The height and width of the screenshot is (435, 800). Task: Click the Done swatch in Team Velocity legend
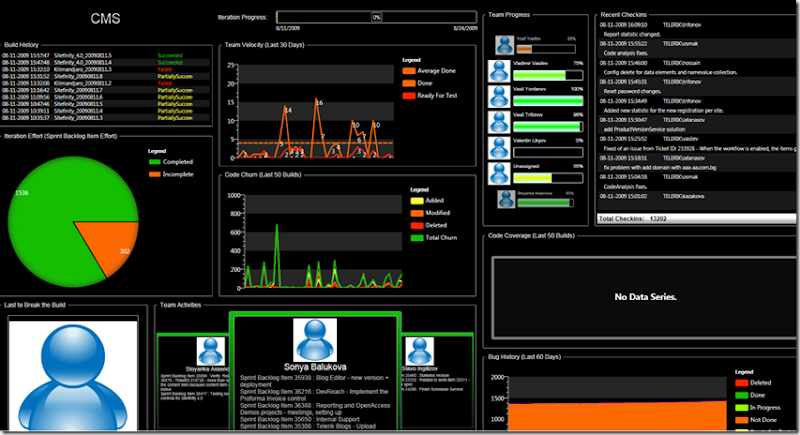409,83
